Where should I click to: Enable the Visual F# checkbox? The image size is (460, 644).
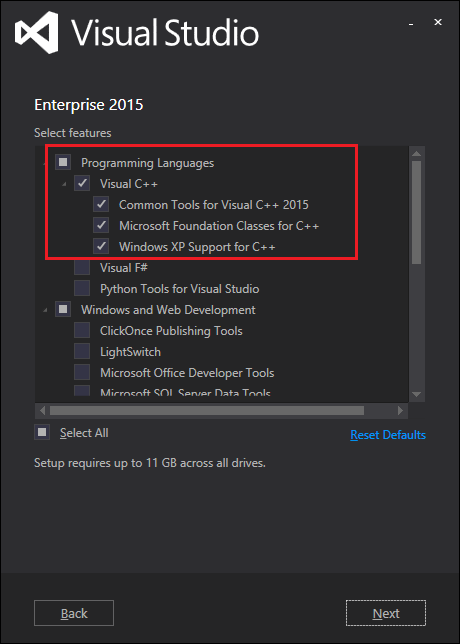coord(82,267)
